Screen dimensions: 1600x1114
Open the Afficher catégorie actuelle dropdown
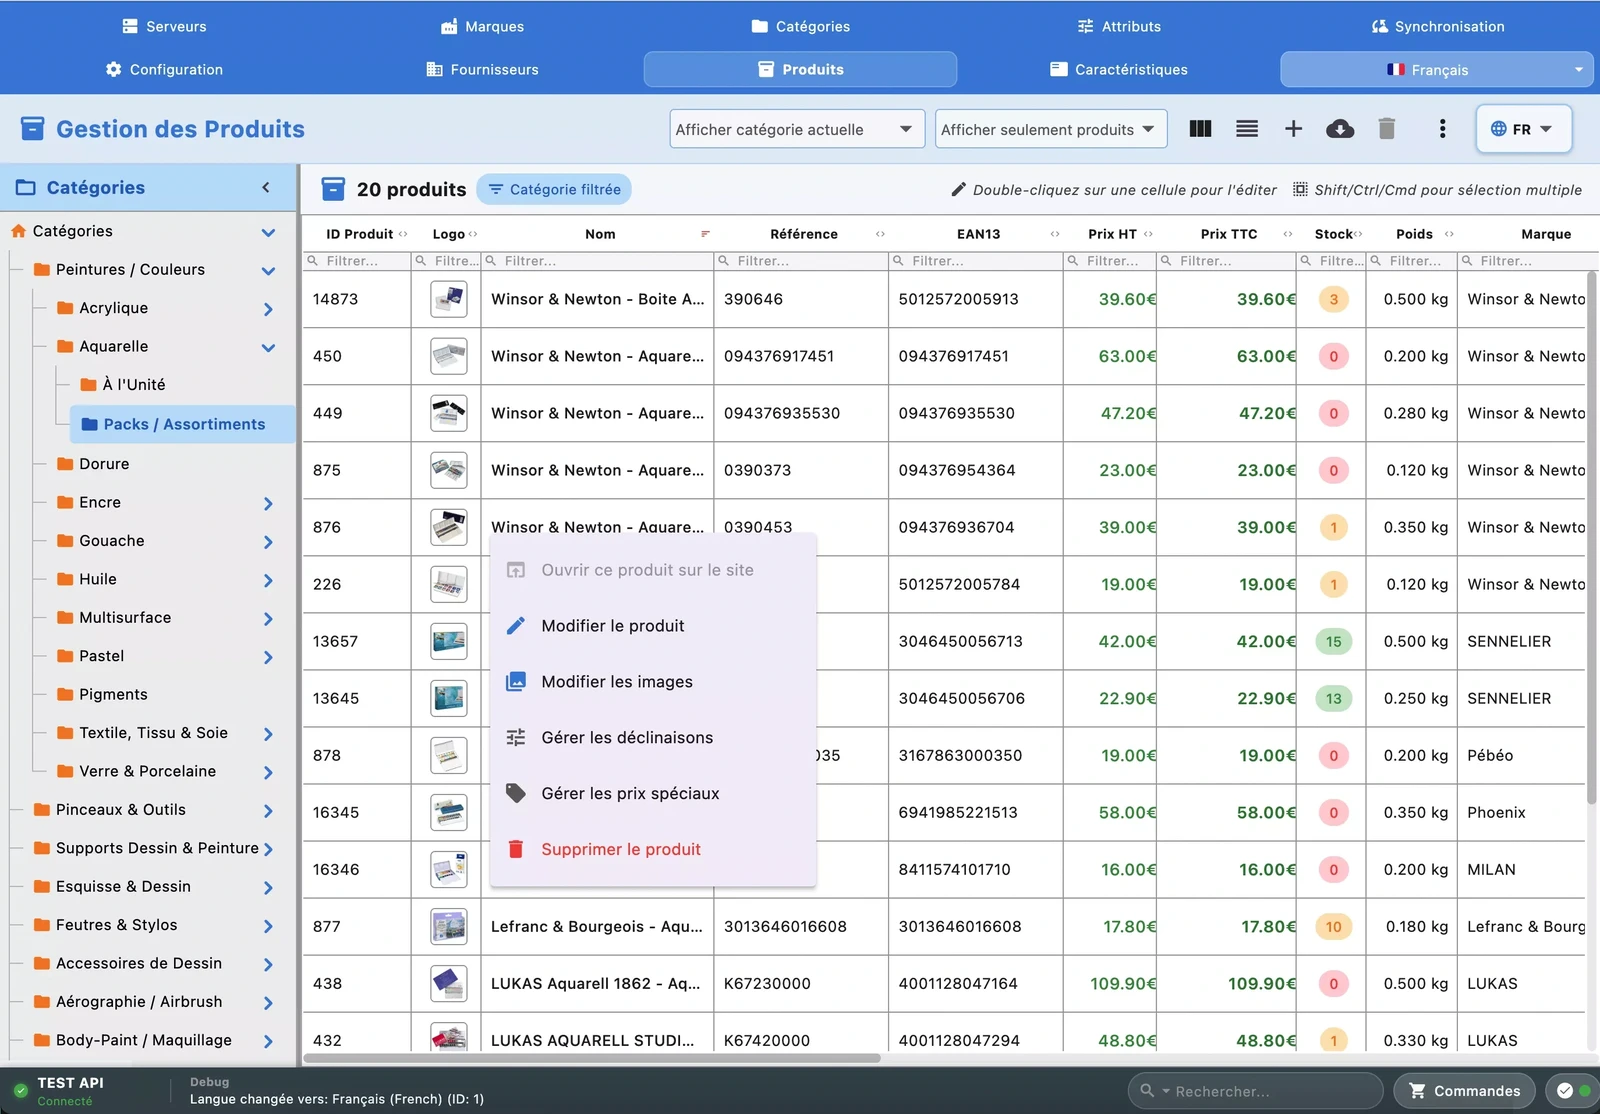[796, 130]
